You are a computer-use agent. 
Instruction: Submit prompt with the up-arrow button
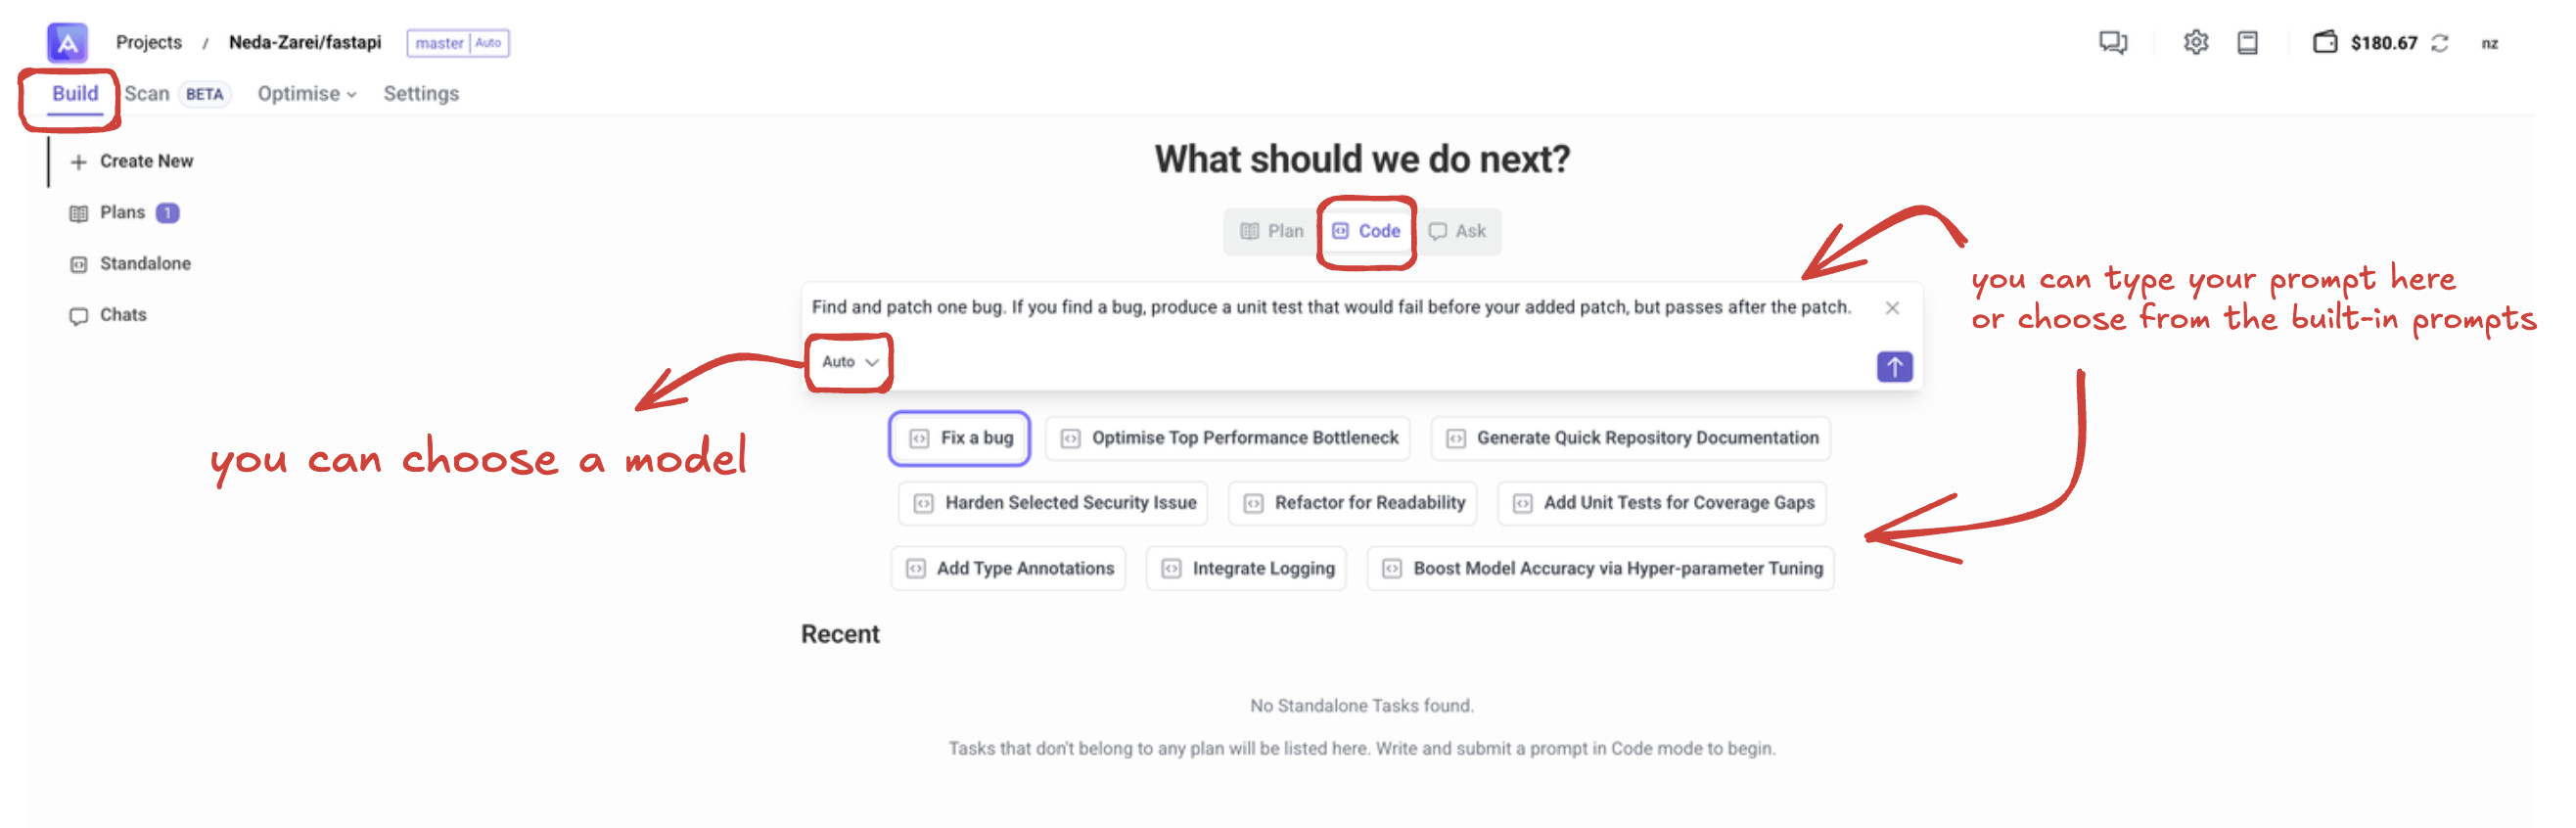tap(1893, 367)
